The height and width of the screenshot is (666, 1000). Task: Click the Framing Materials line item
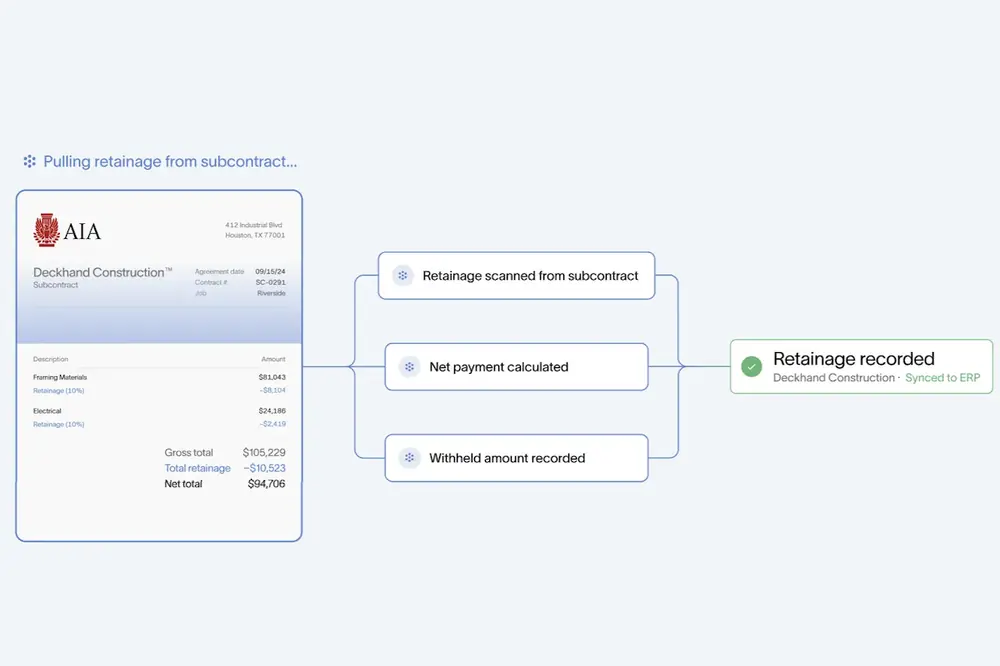click(x=60, y=378)
